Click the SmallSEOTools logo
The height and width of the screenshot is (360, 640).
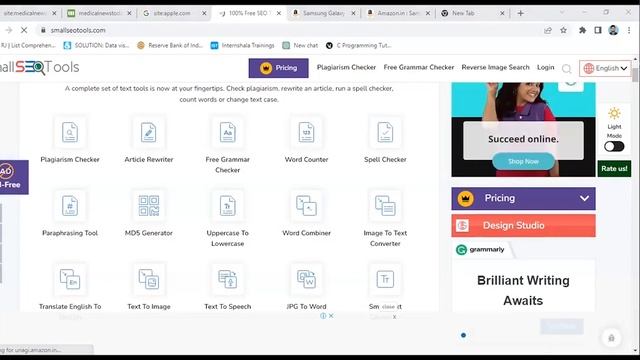tap(40, 67)
